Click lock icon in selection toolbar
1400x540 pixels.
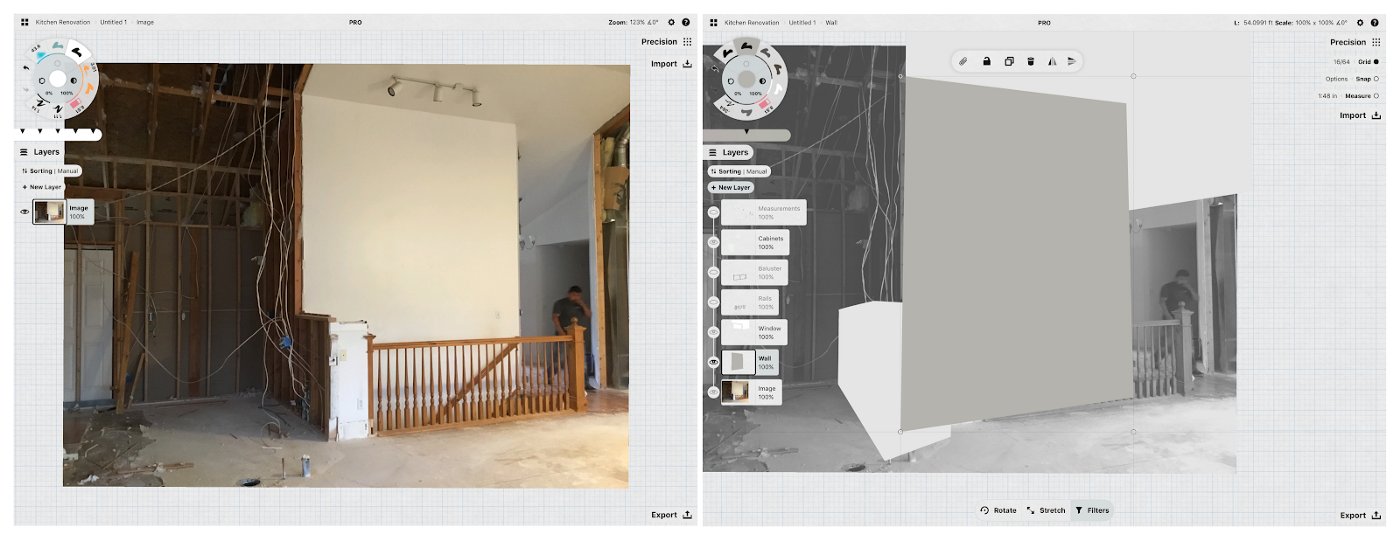[x=986, y=62]
